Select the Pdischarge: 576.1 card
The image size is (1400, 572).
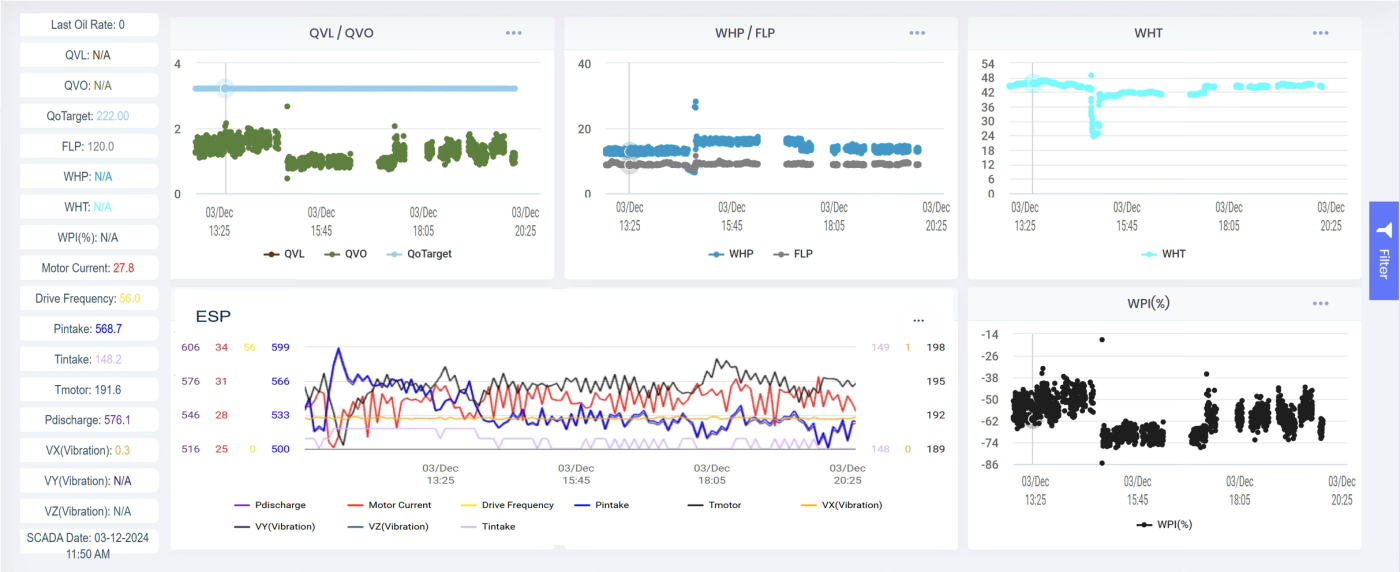pyautogui.click(x=89, y=420)
